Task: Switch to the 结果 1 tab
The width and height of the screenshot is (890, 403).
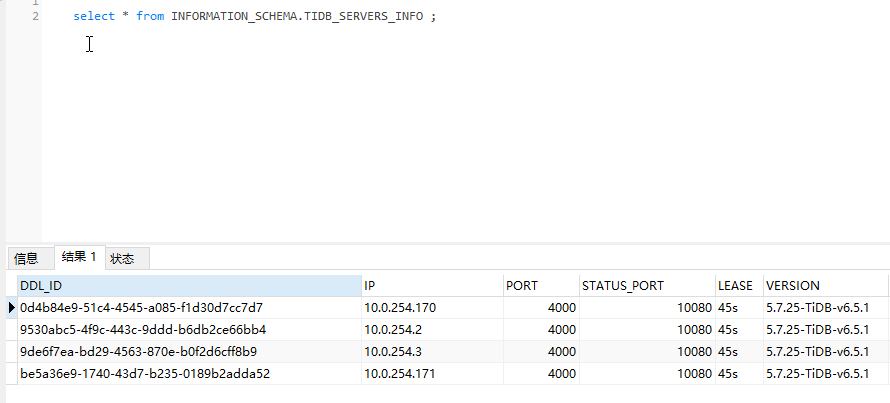Action: click(x=79, y=257)
